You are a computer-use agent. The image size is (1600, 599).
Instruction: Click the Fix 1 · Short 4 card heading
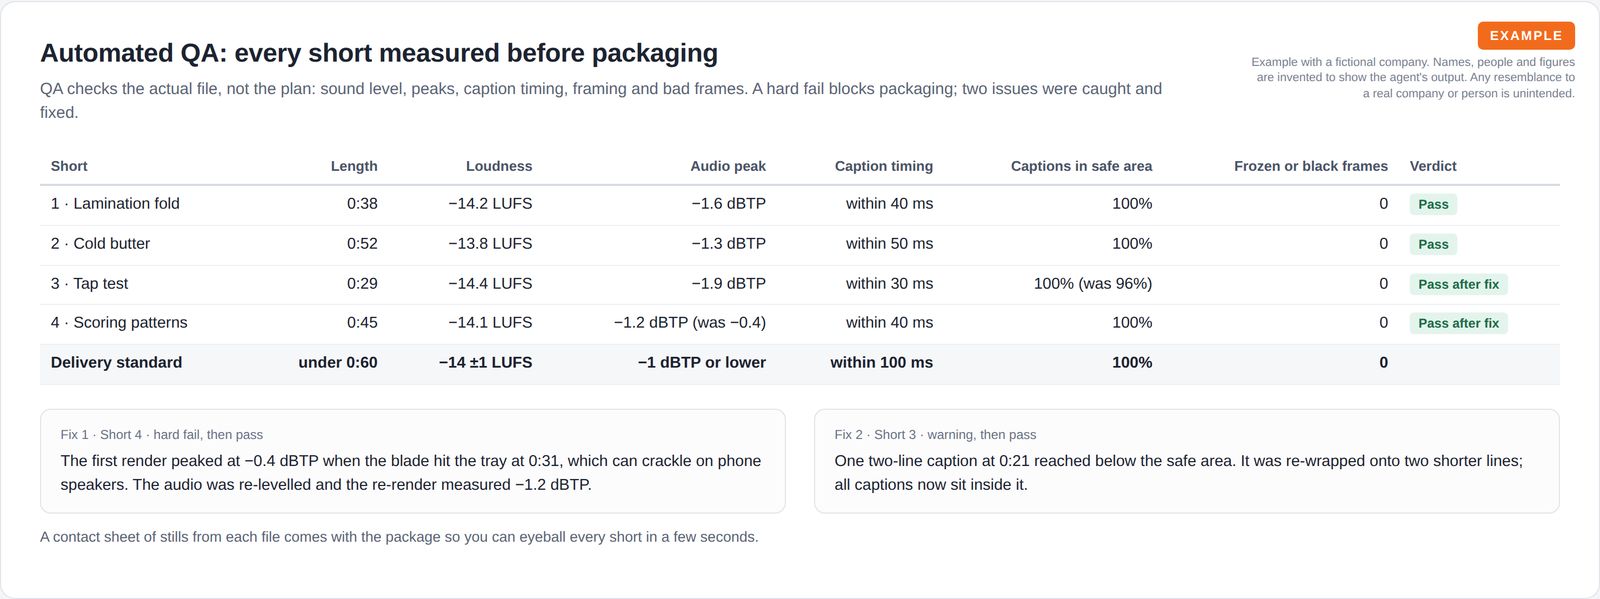162,434
